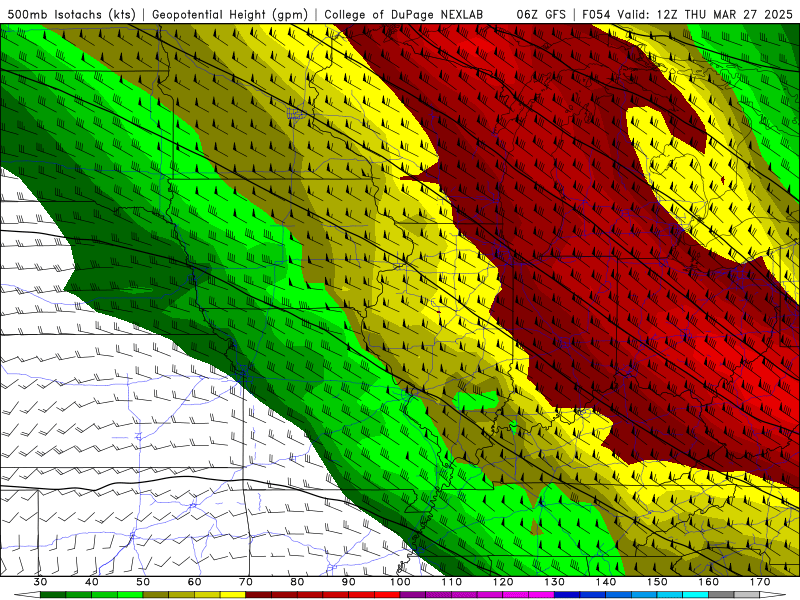Select the magenta swatch just before 130
This screenshot has width=800, height=600.
pos(541,595)
